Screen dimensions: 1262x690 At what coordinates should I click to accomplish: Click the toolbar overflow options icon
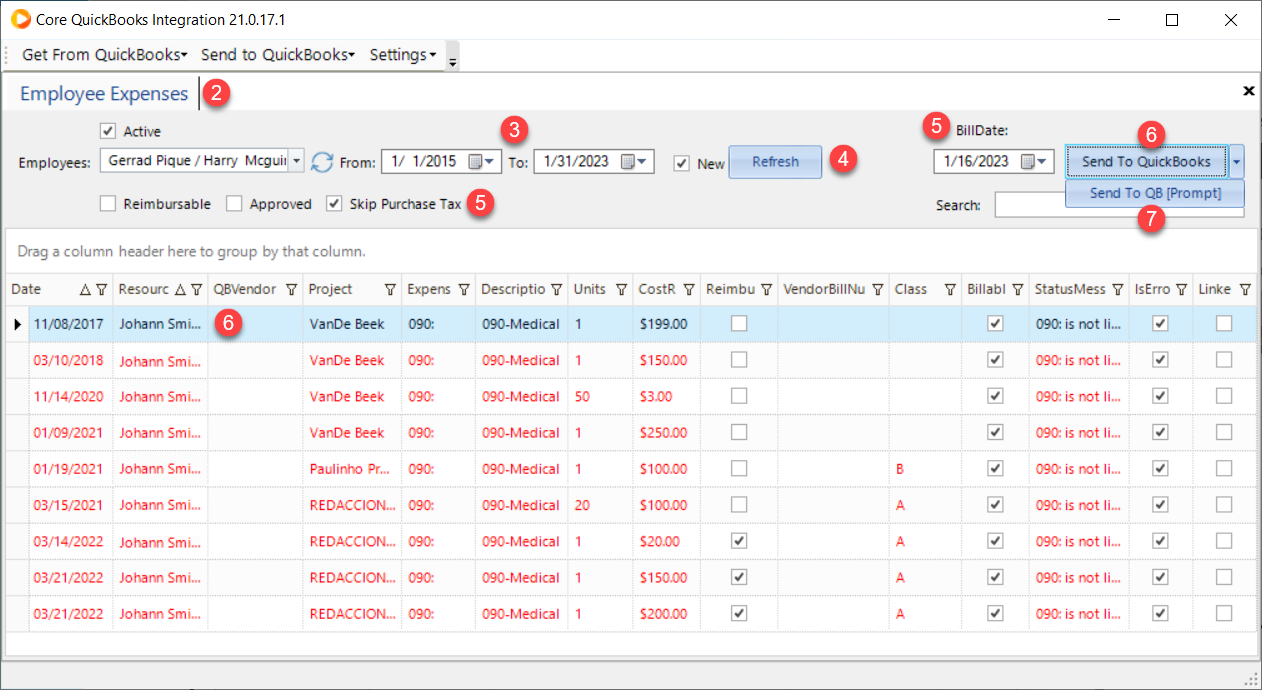tap(452, 59)
